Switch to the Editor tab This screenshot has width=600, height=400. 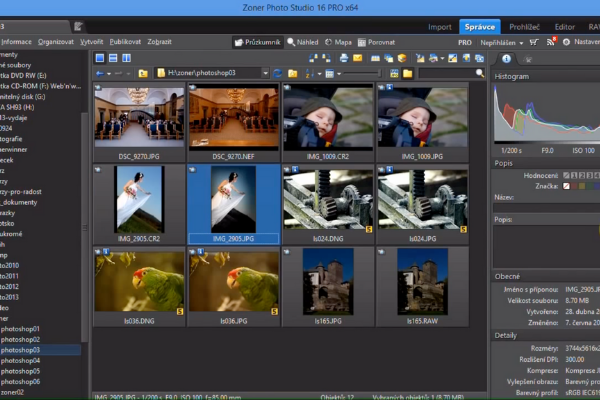[565, 27]
